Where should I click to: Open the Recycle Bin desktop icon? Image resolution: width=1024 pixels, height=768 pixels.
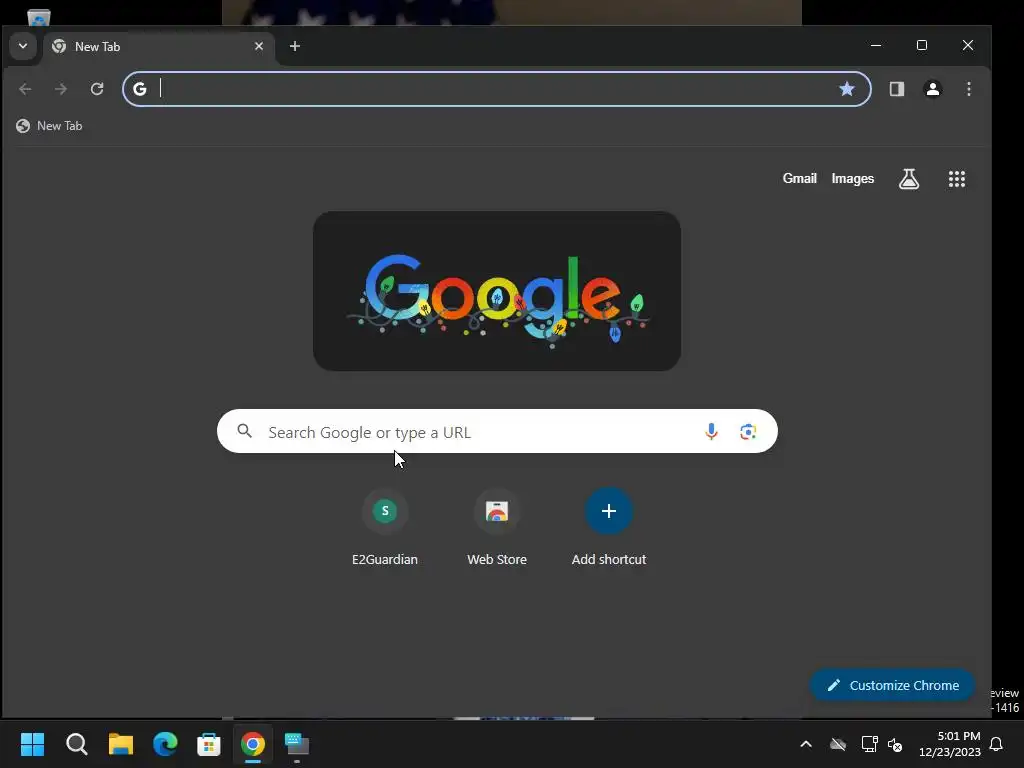pyautogui.click(x=39, y=16)
